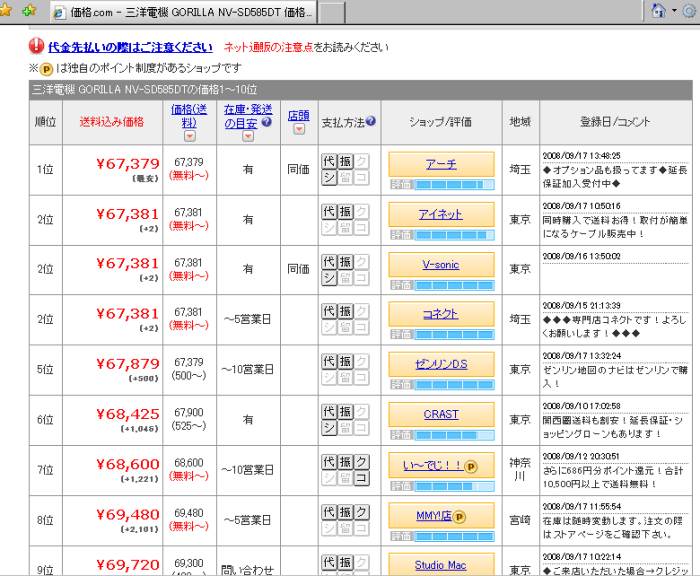
Task: Click the ¥67,879 price in 5位 row
Action: coord(128,364)
